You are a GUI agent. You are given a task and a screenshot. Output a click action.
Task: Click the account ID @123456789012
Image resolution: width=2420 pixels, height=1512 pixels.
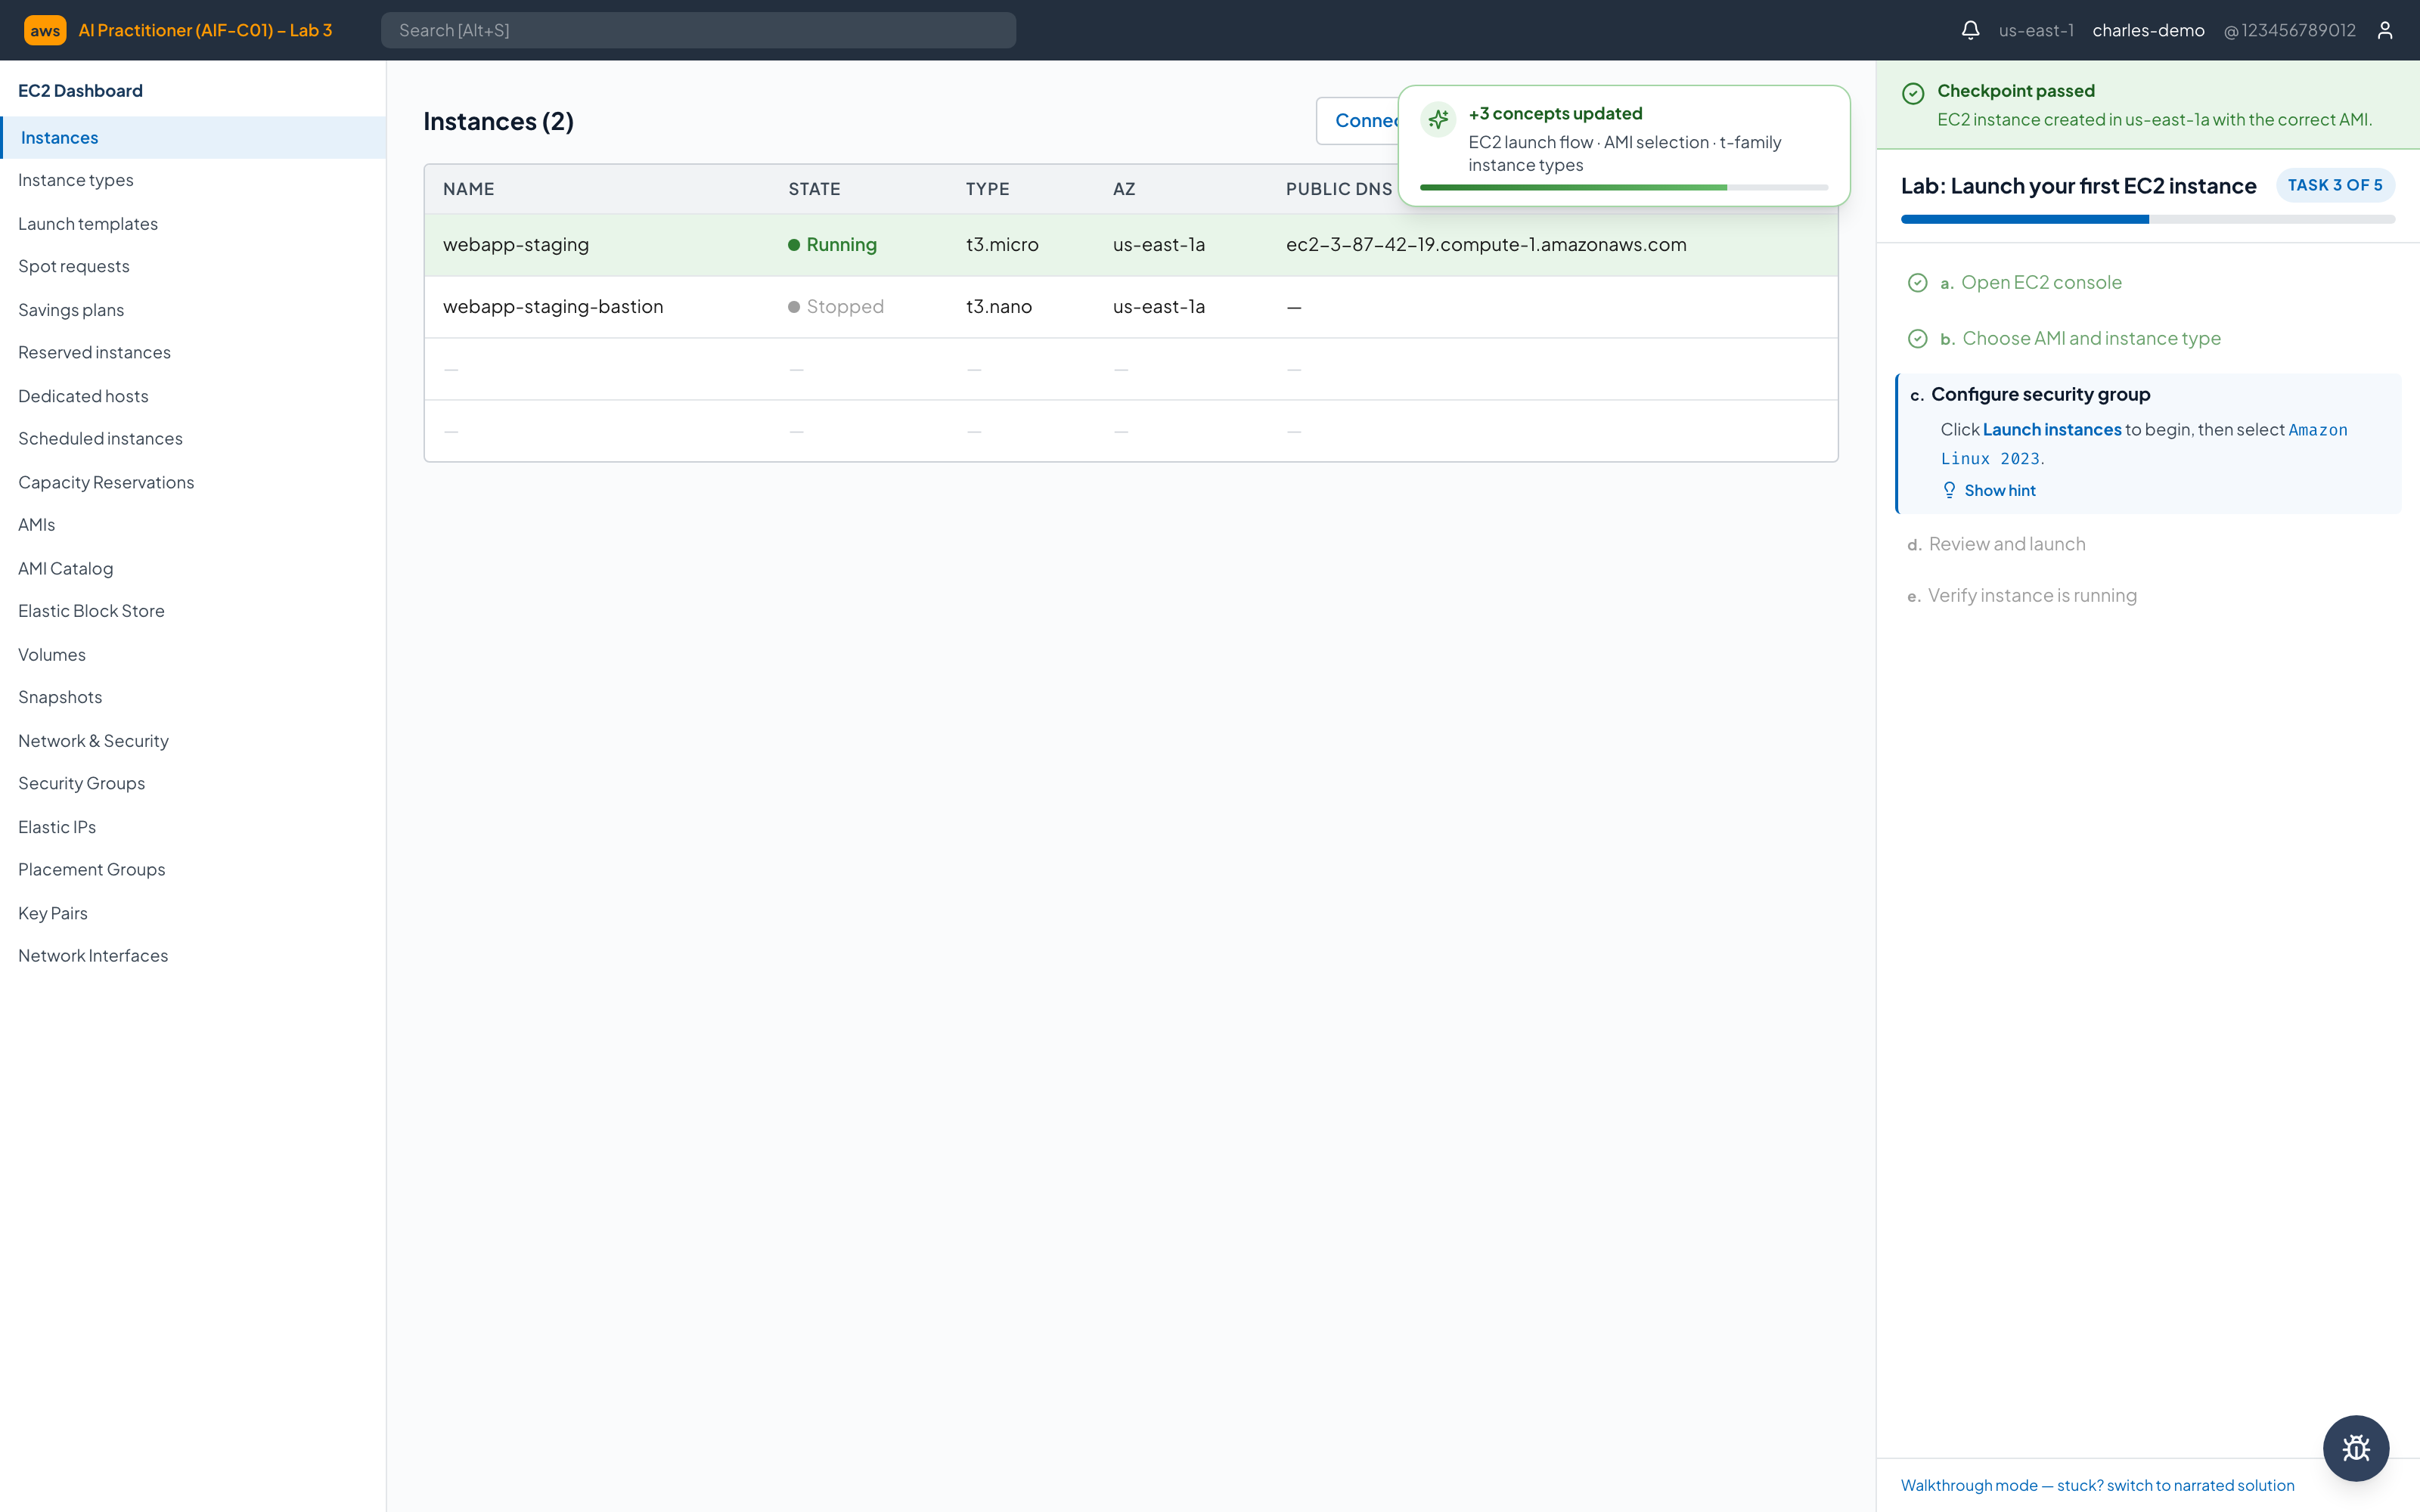[2289, 30]
